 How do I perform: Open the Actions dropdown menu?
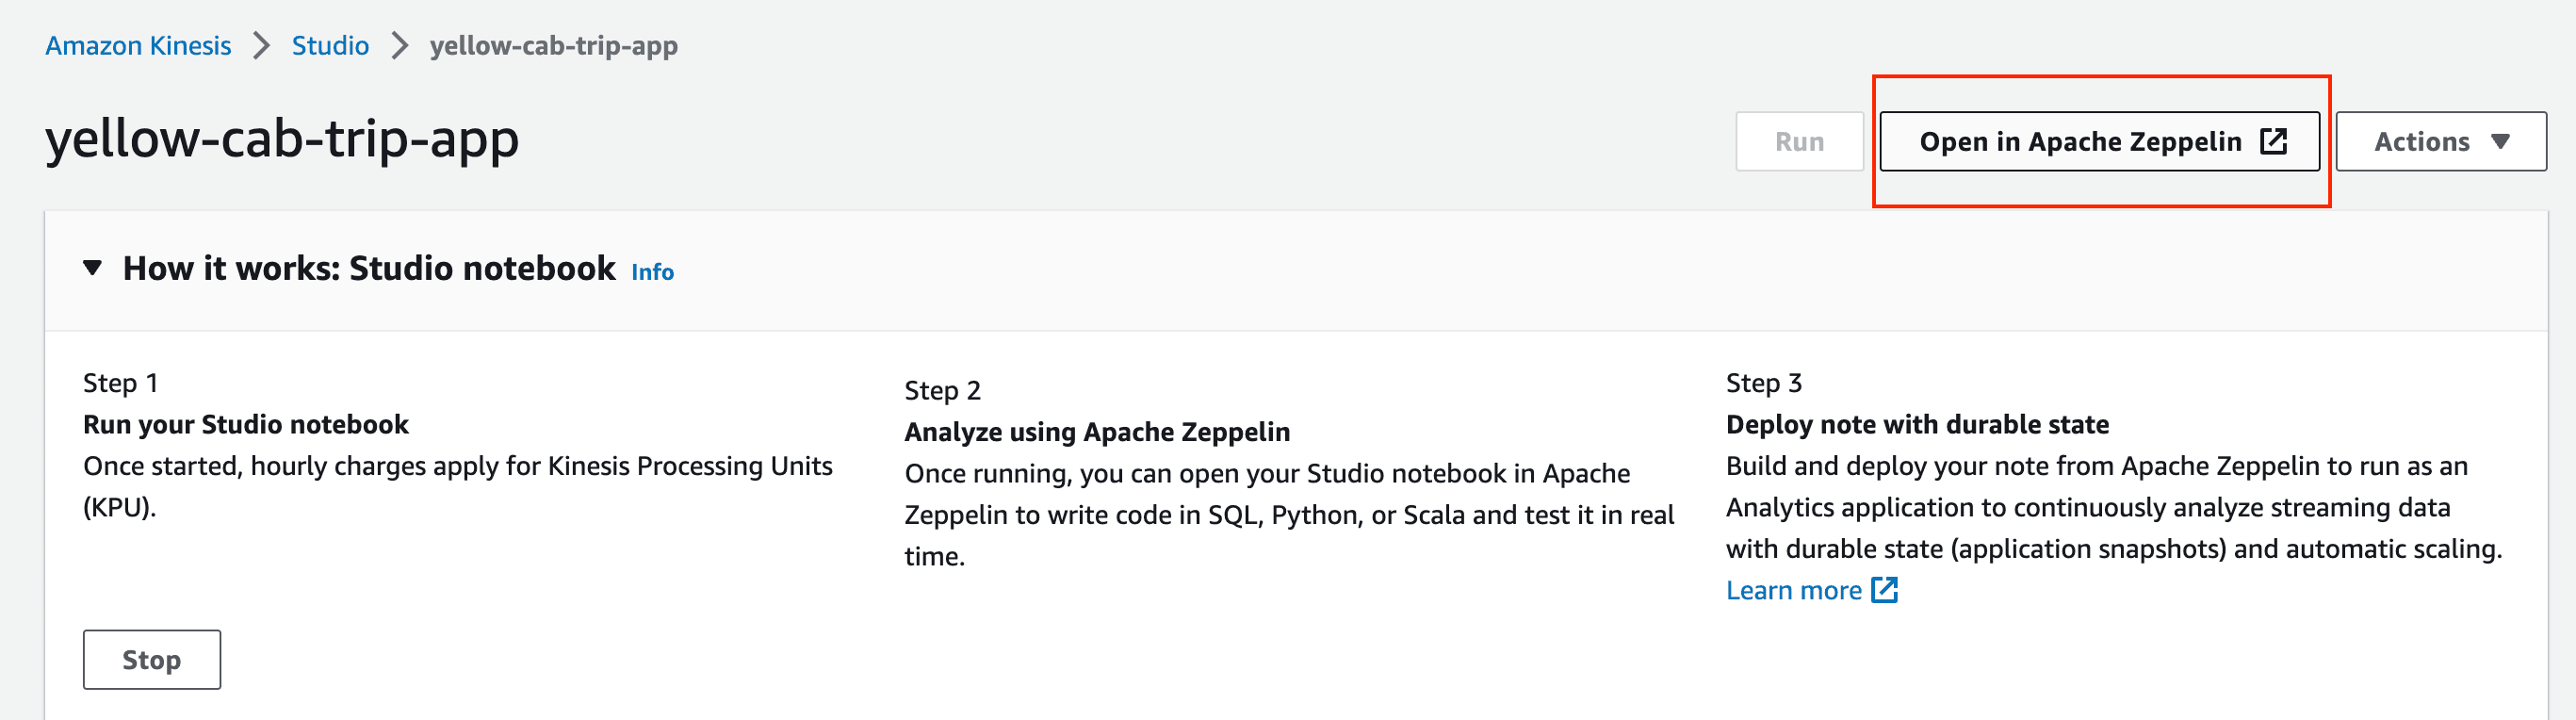2441,142
